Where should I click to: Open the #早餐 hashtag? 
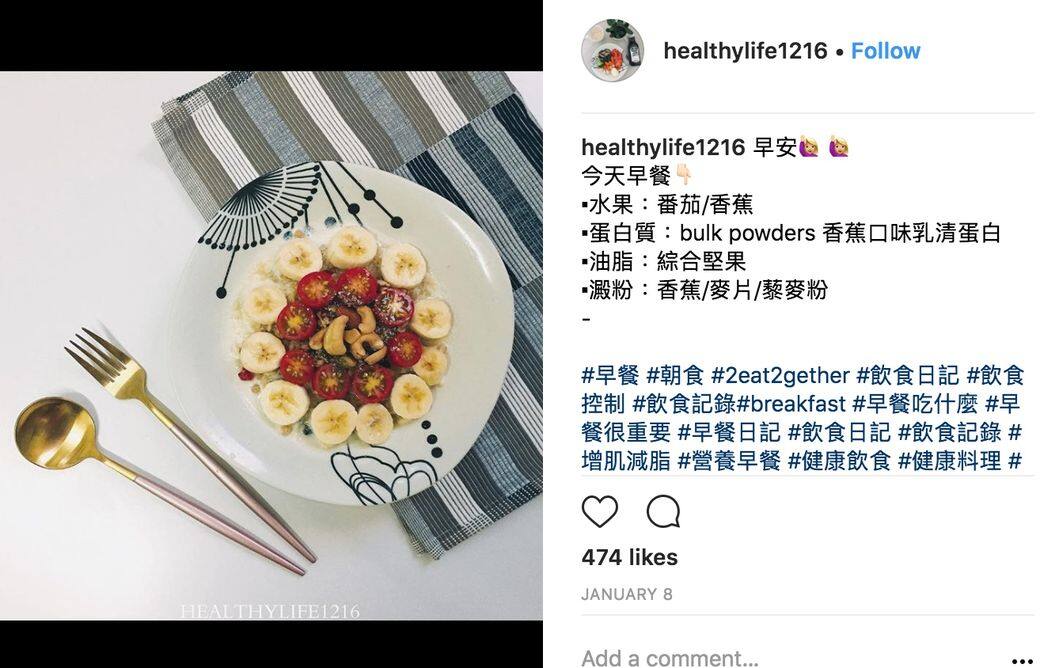click(610, 375)
